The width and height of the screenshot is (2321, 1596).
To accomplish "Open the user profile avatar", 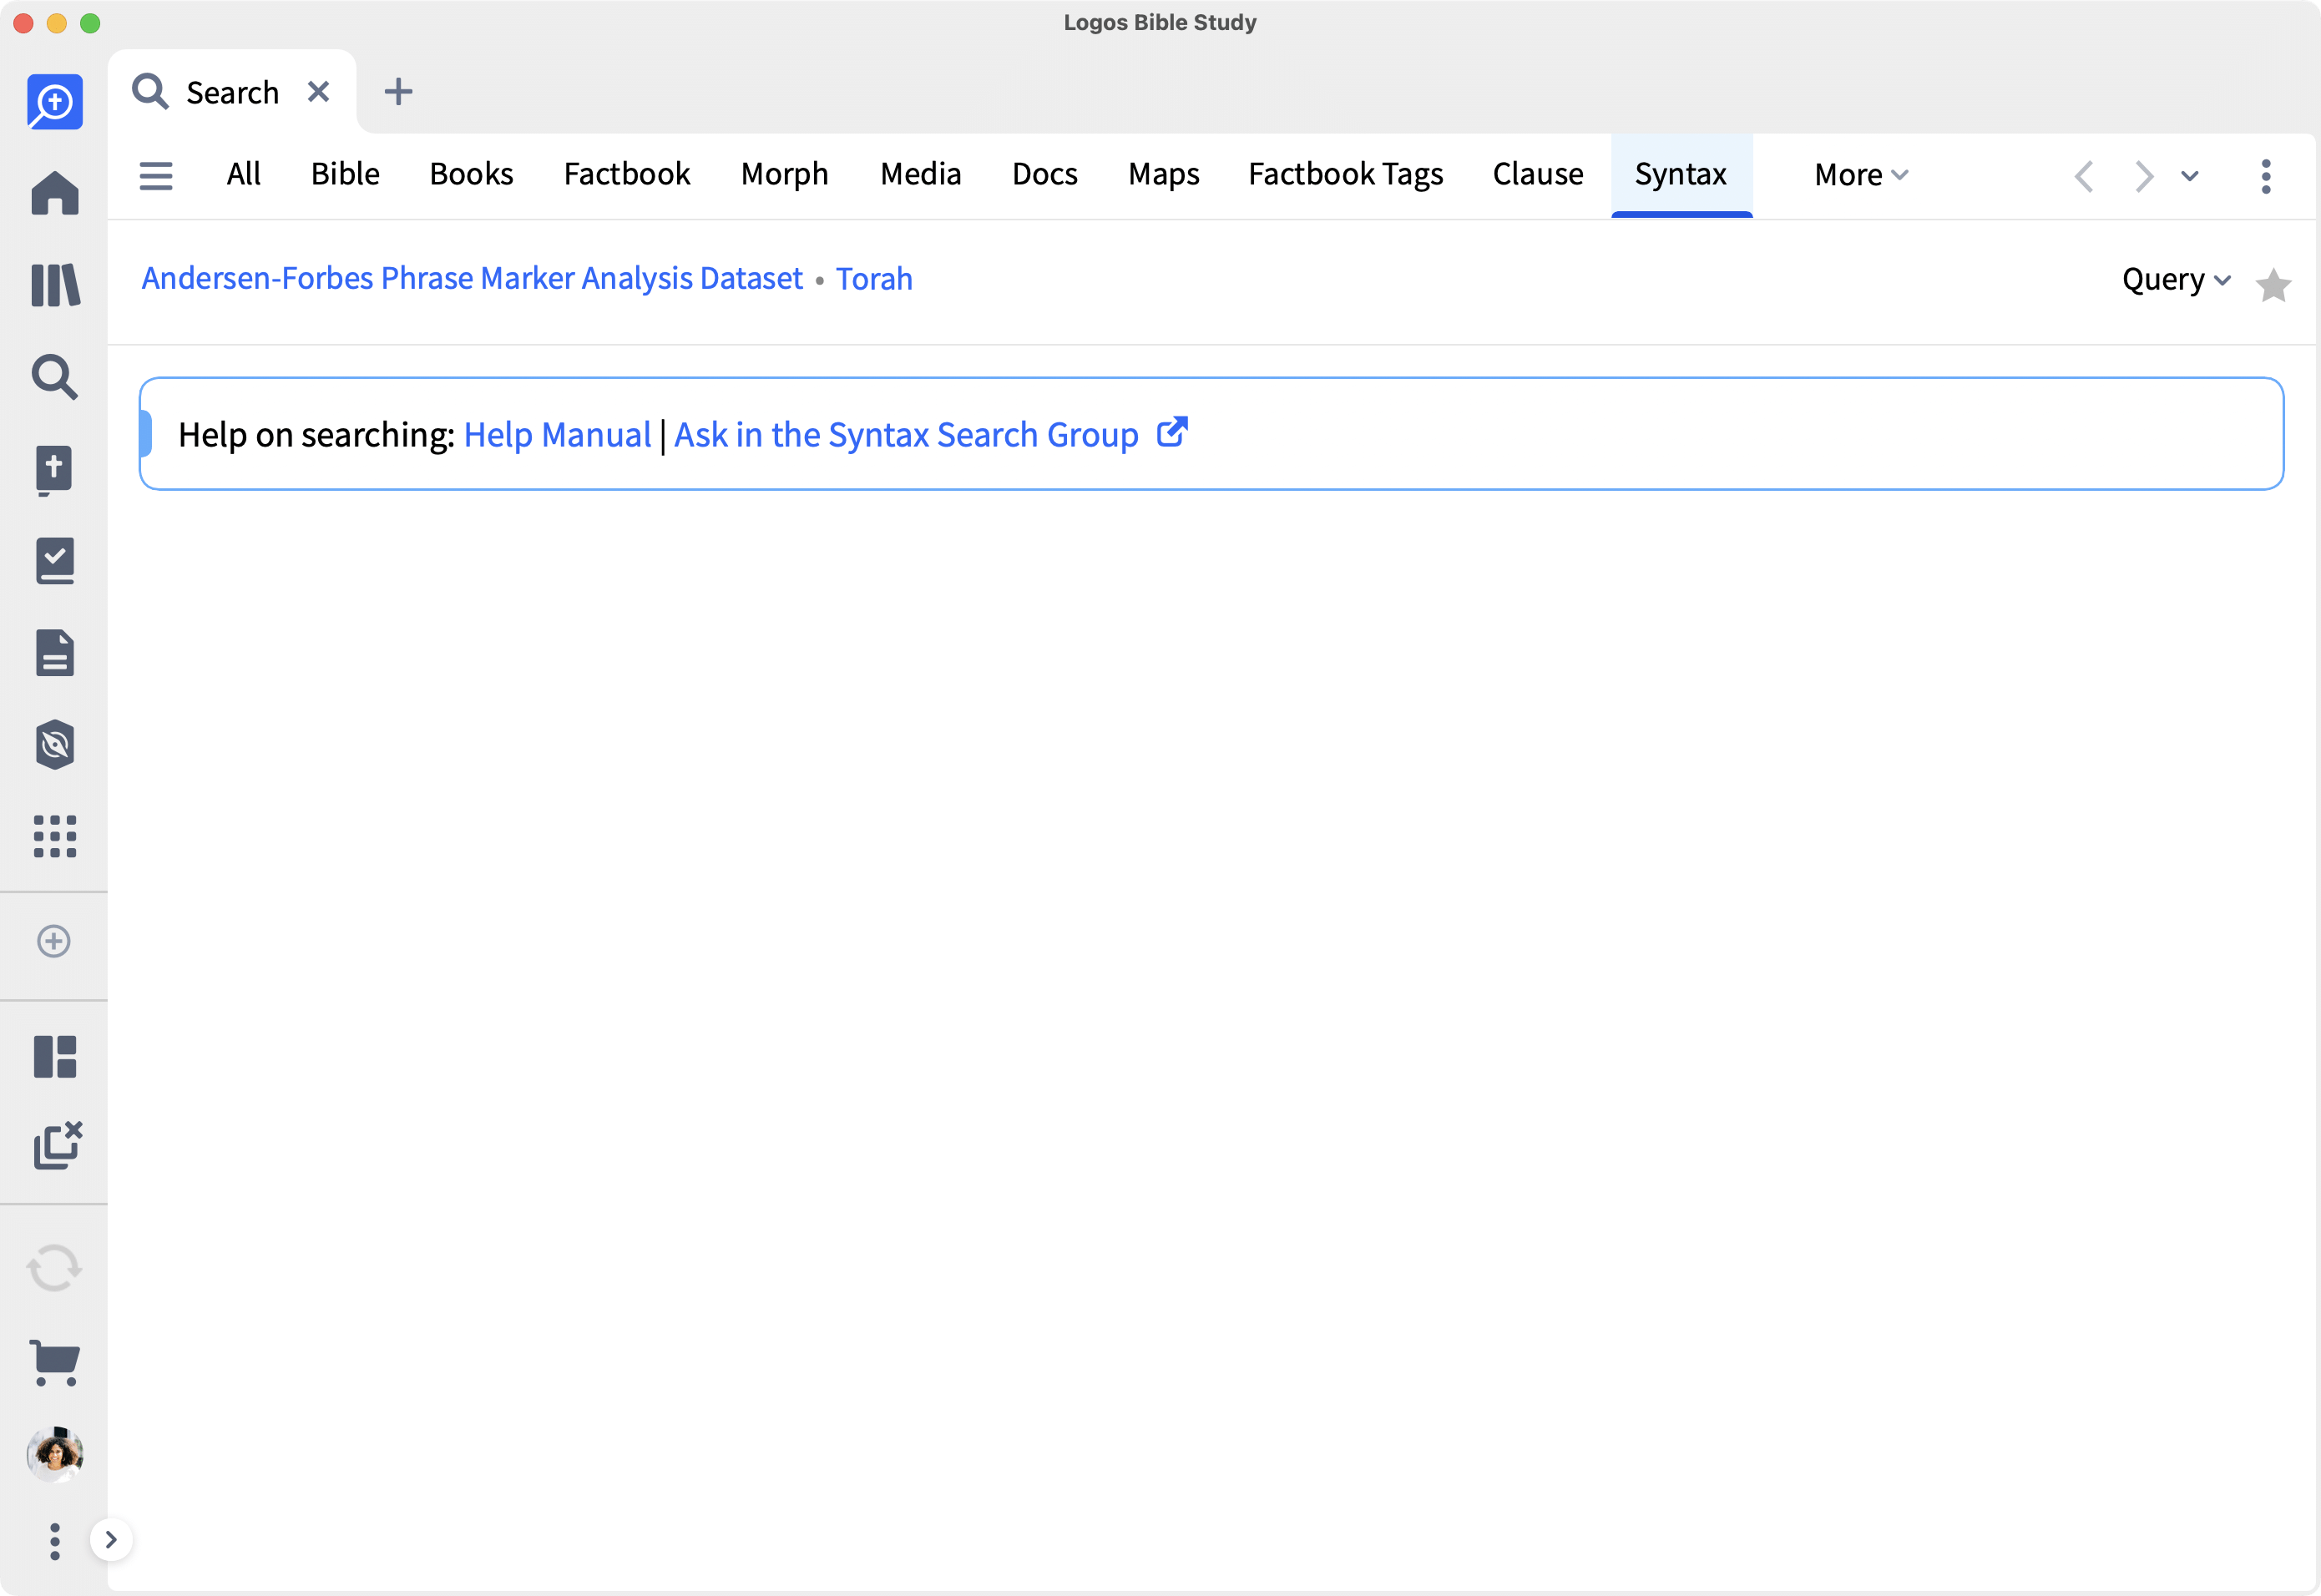I will tap(54, 1454).
